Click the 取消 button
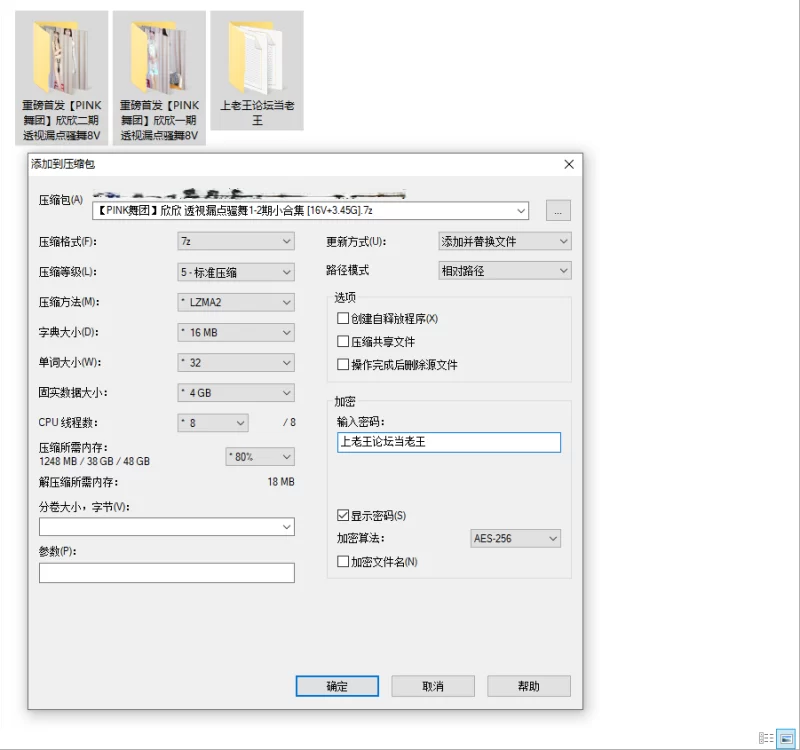This screenshot has width=800, height=750. (x=433, y=686)
